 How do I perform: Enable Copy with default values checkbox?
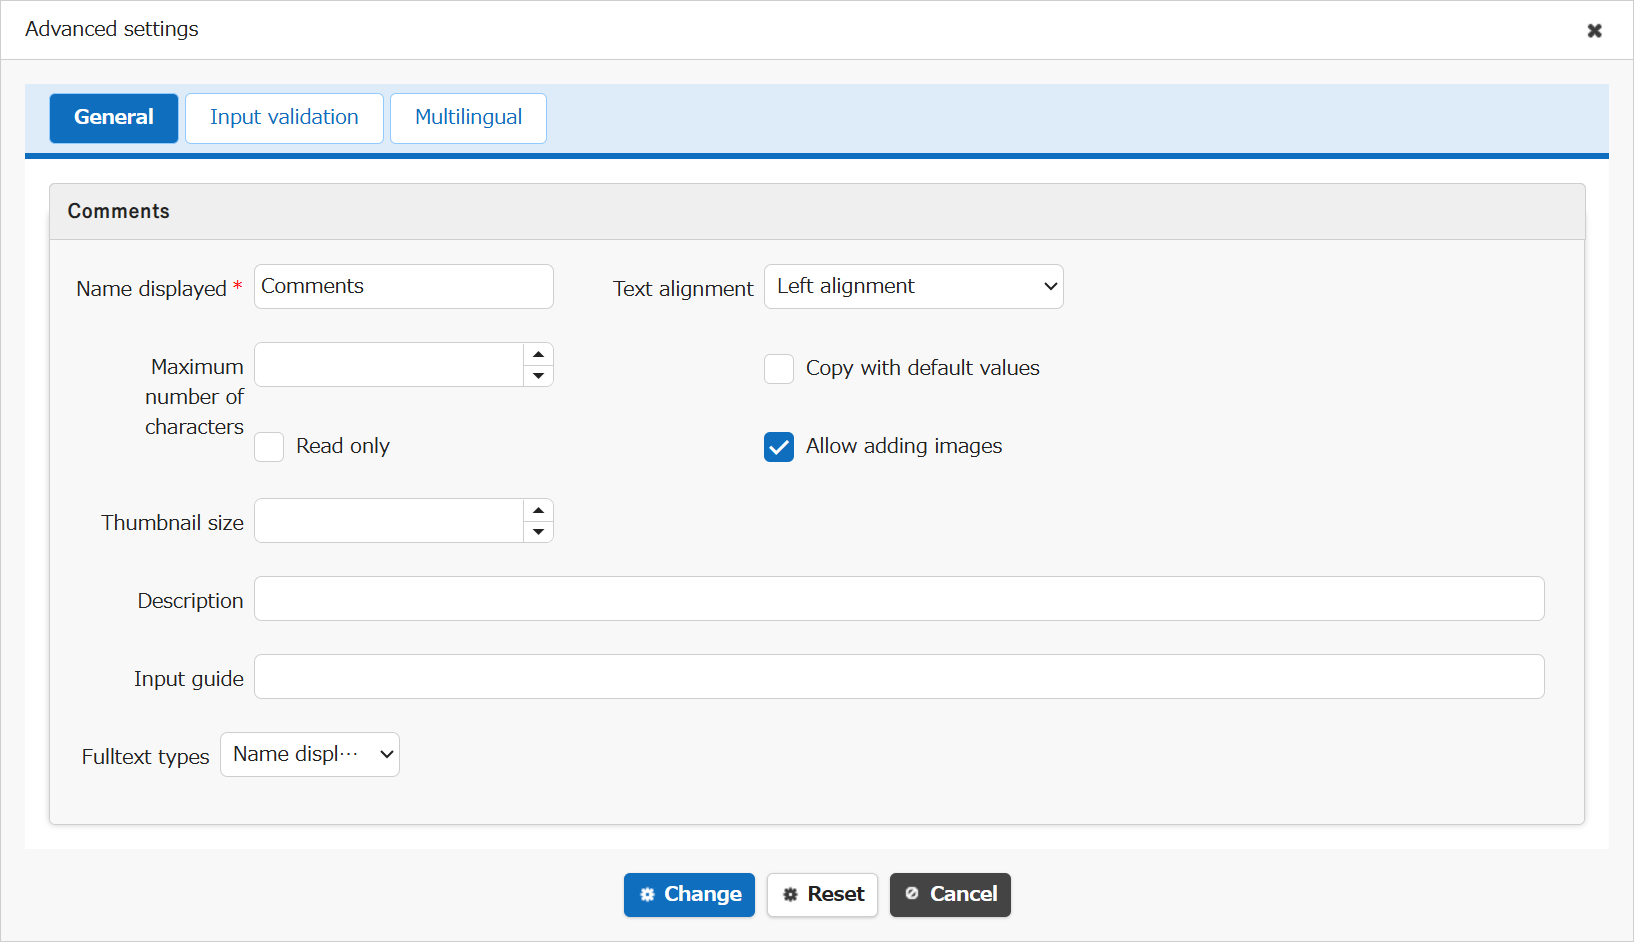[779, 369]
